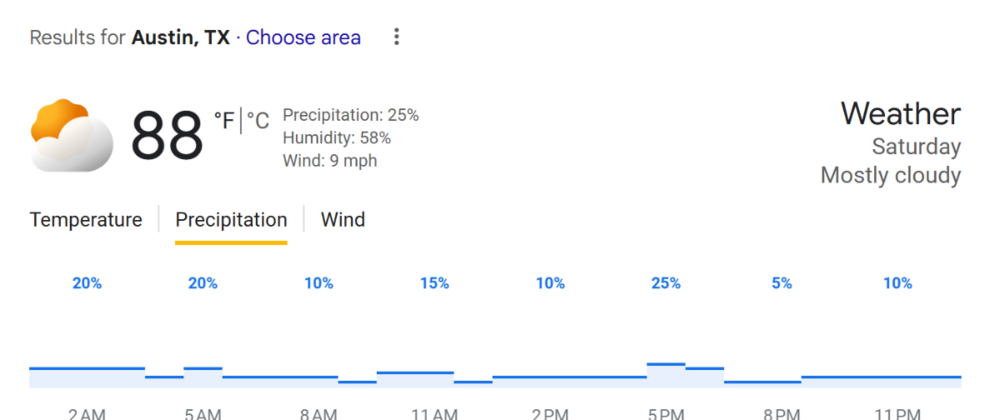Switch units to Fahrenheit
Screen dimensions: 1000x420
[x=224, y=122]
